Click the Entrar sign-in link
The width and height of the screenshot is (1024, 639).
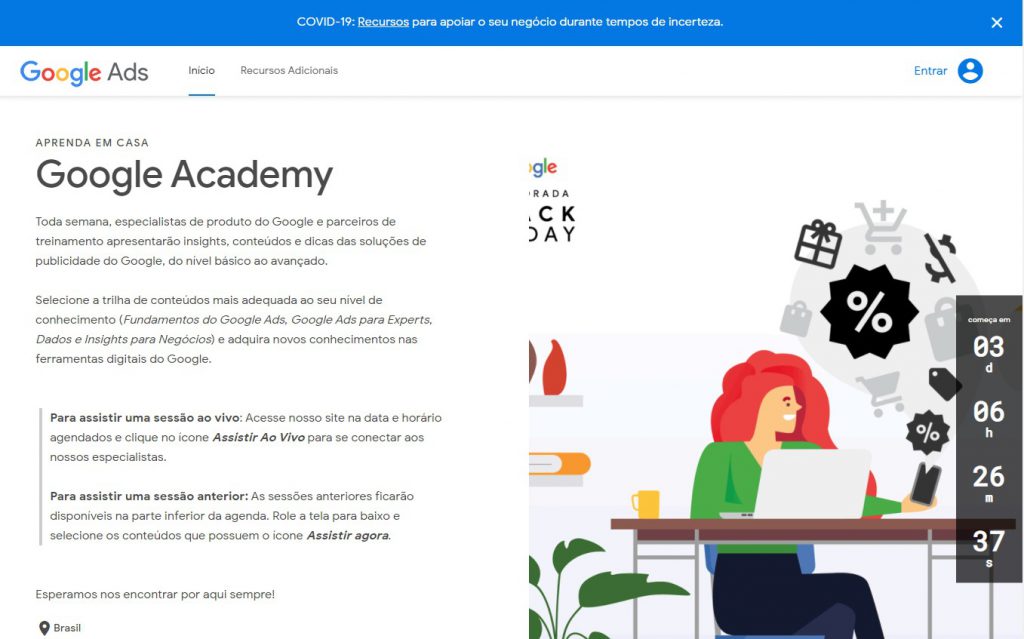(930, 71)
